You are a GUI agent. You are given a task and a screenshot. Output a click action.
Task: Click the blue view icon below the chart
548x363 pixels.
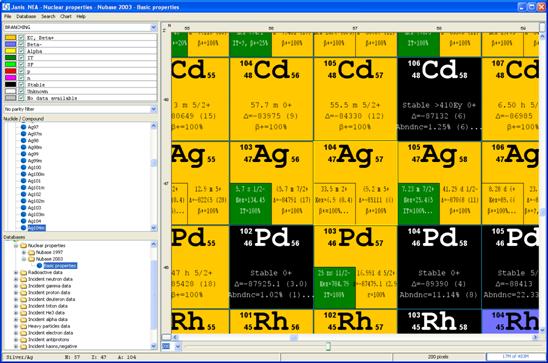(166, 346)
